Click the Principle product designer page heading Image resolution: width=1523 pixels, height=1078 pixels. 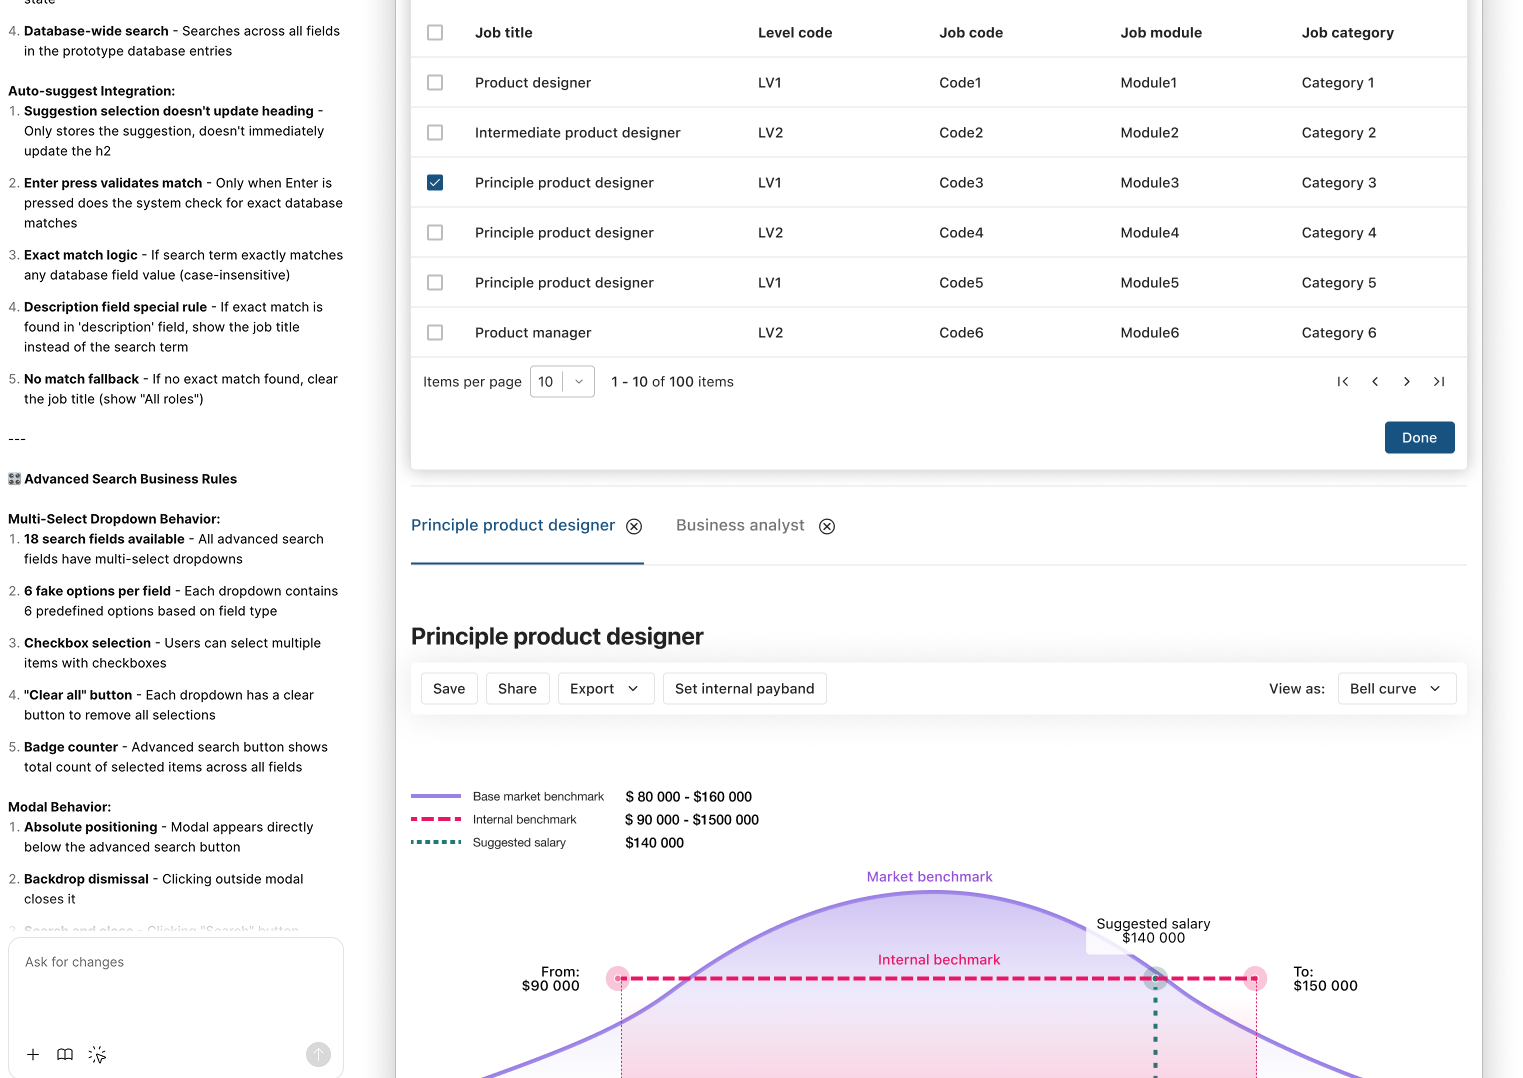click(x=557, y=636)
